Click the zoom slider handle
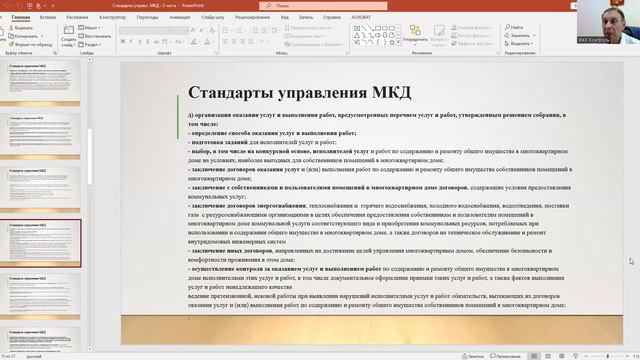640x360 pixels. tap(607, 356)
